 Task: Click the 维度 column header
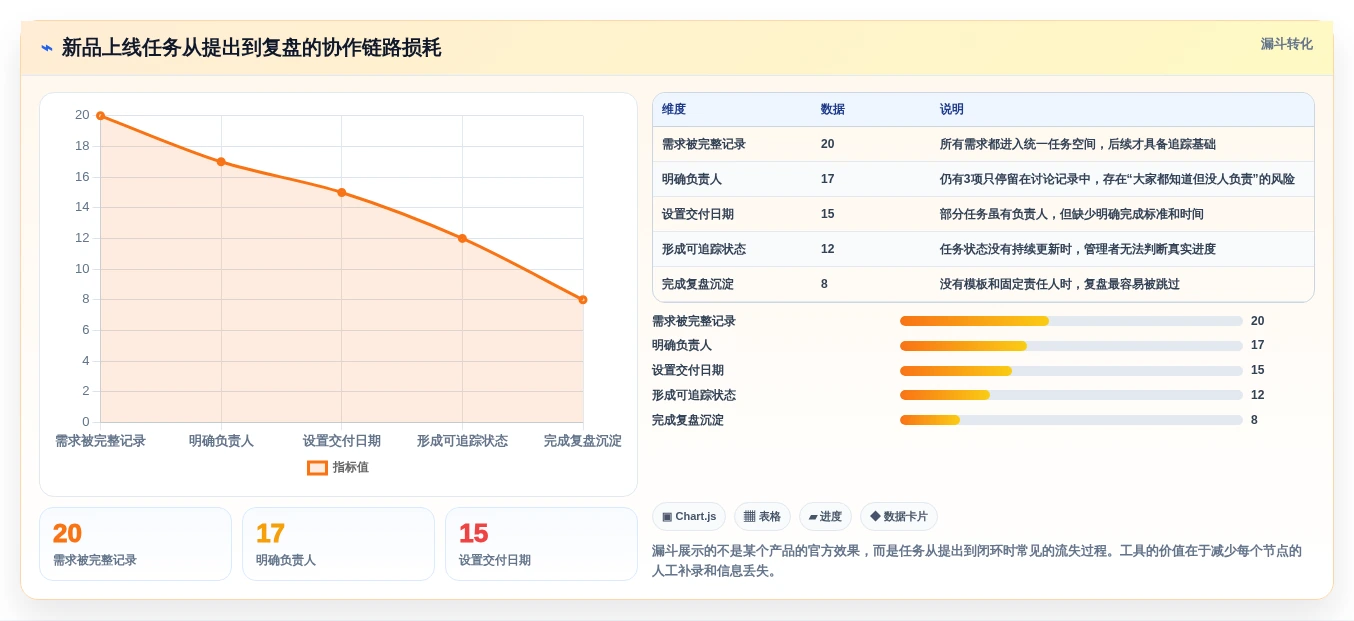point(674,109)
